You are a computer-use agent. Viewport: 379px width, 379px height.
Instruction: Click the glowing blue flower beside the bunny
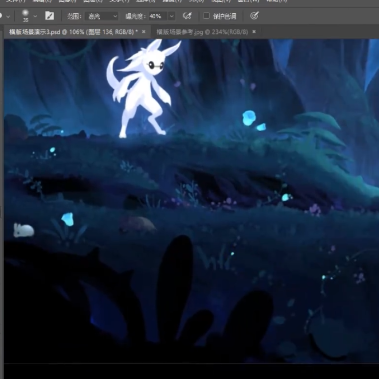click(x=68, y=219)
